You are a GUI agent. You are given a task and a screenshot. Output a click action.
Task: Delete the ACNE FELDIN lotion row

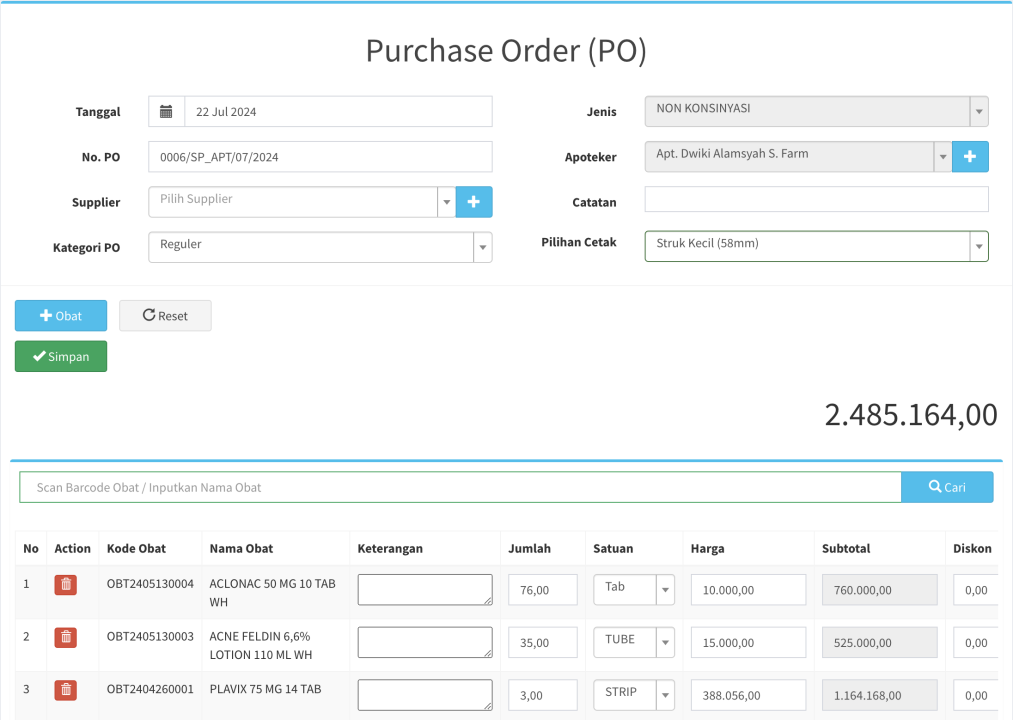point(65,637)
